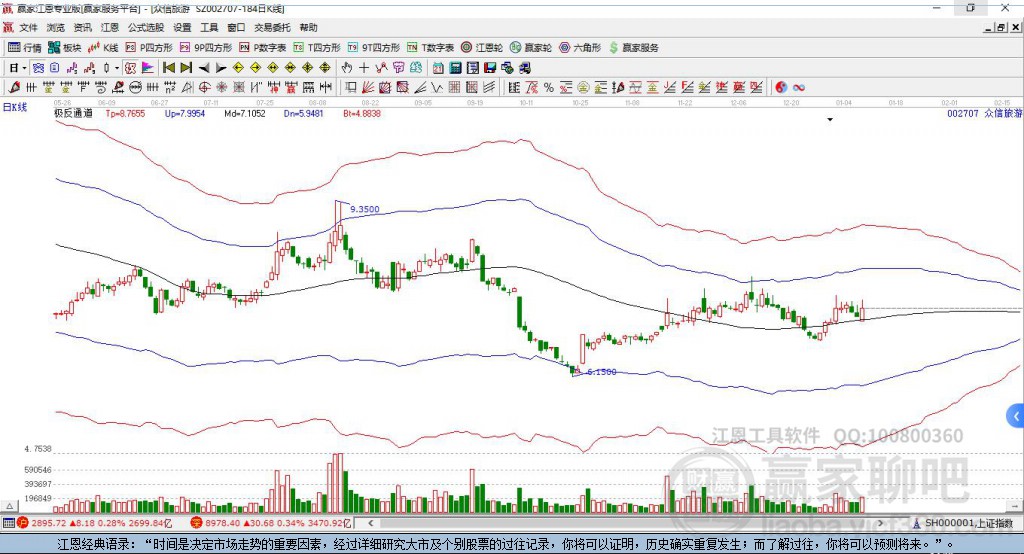Click the black right arrow icon
The height and width of the screenshot is (554, 1024).
point(221,68)
